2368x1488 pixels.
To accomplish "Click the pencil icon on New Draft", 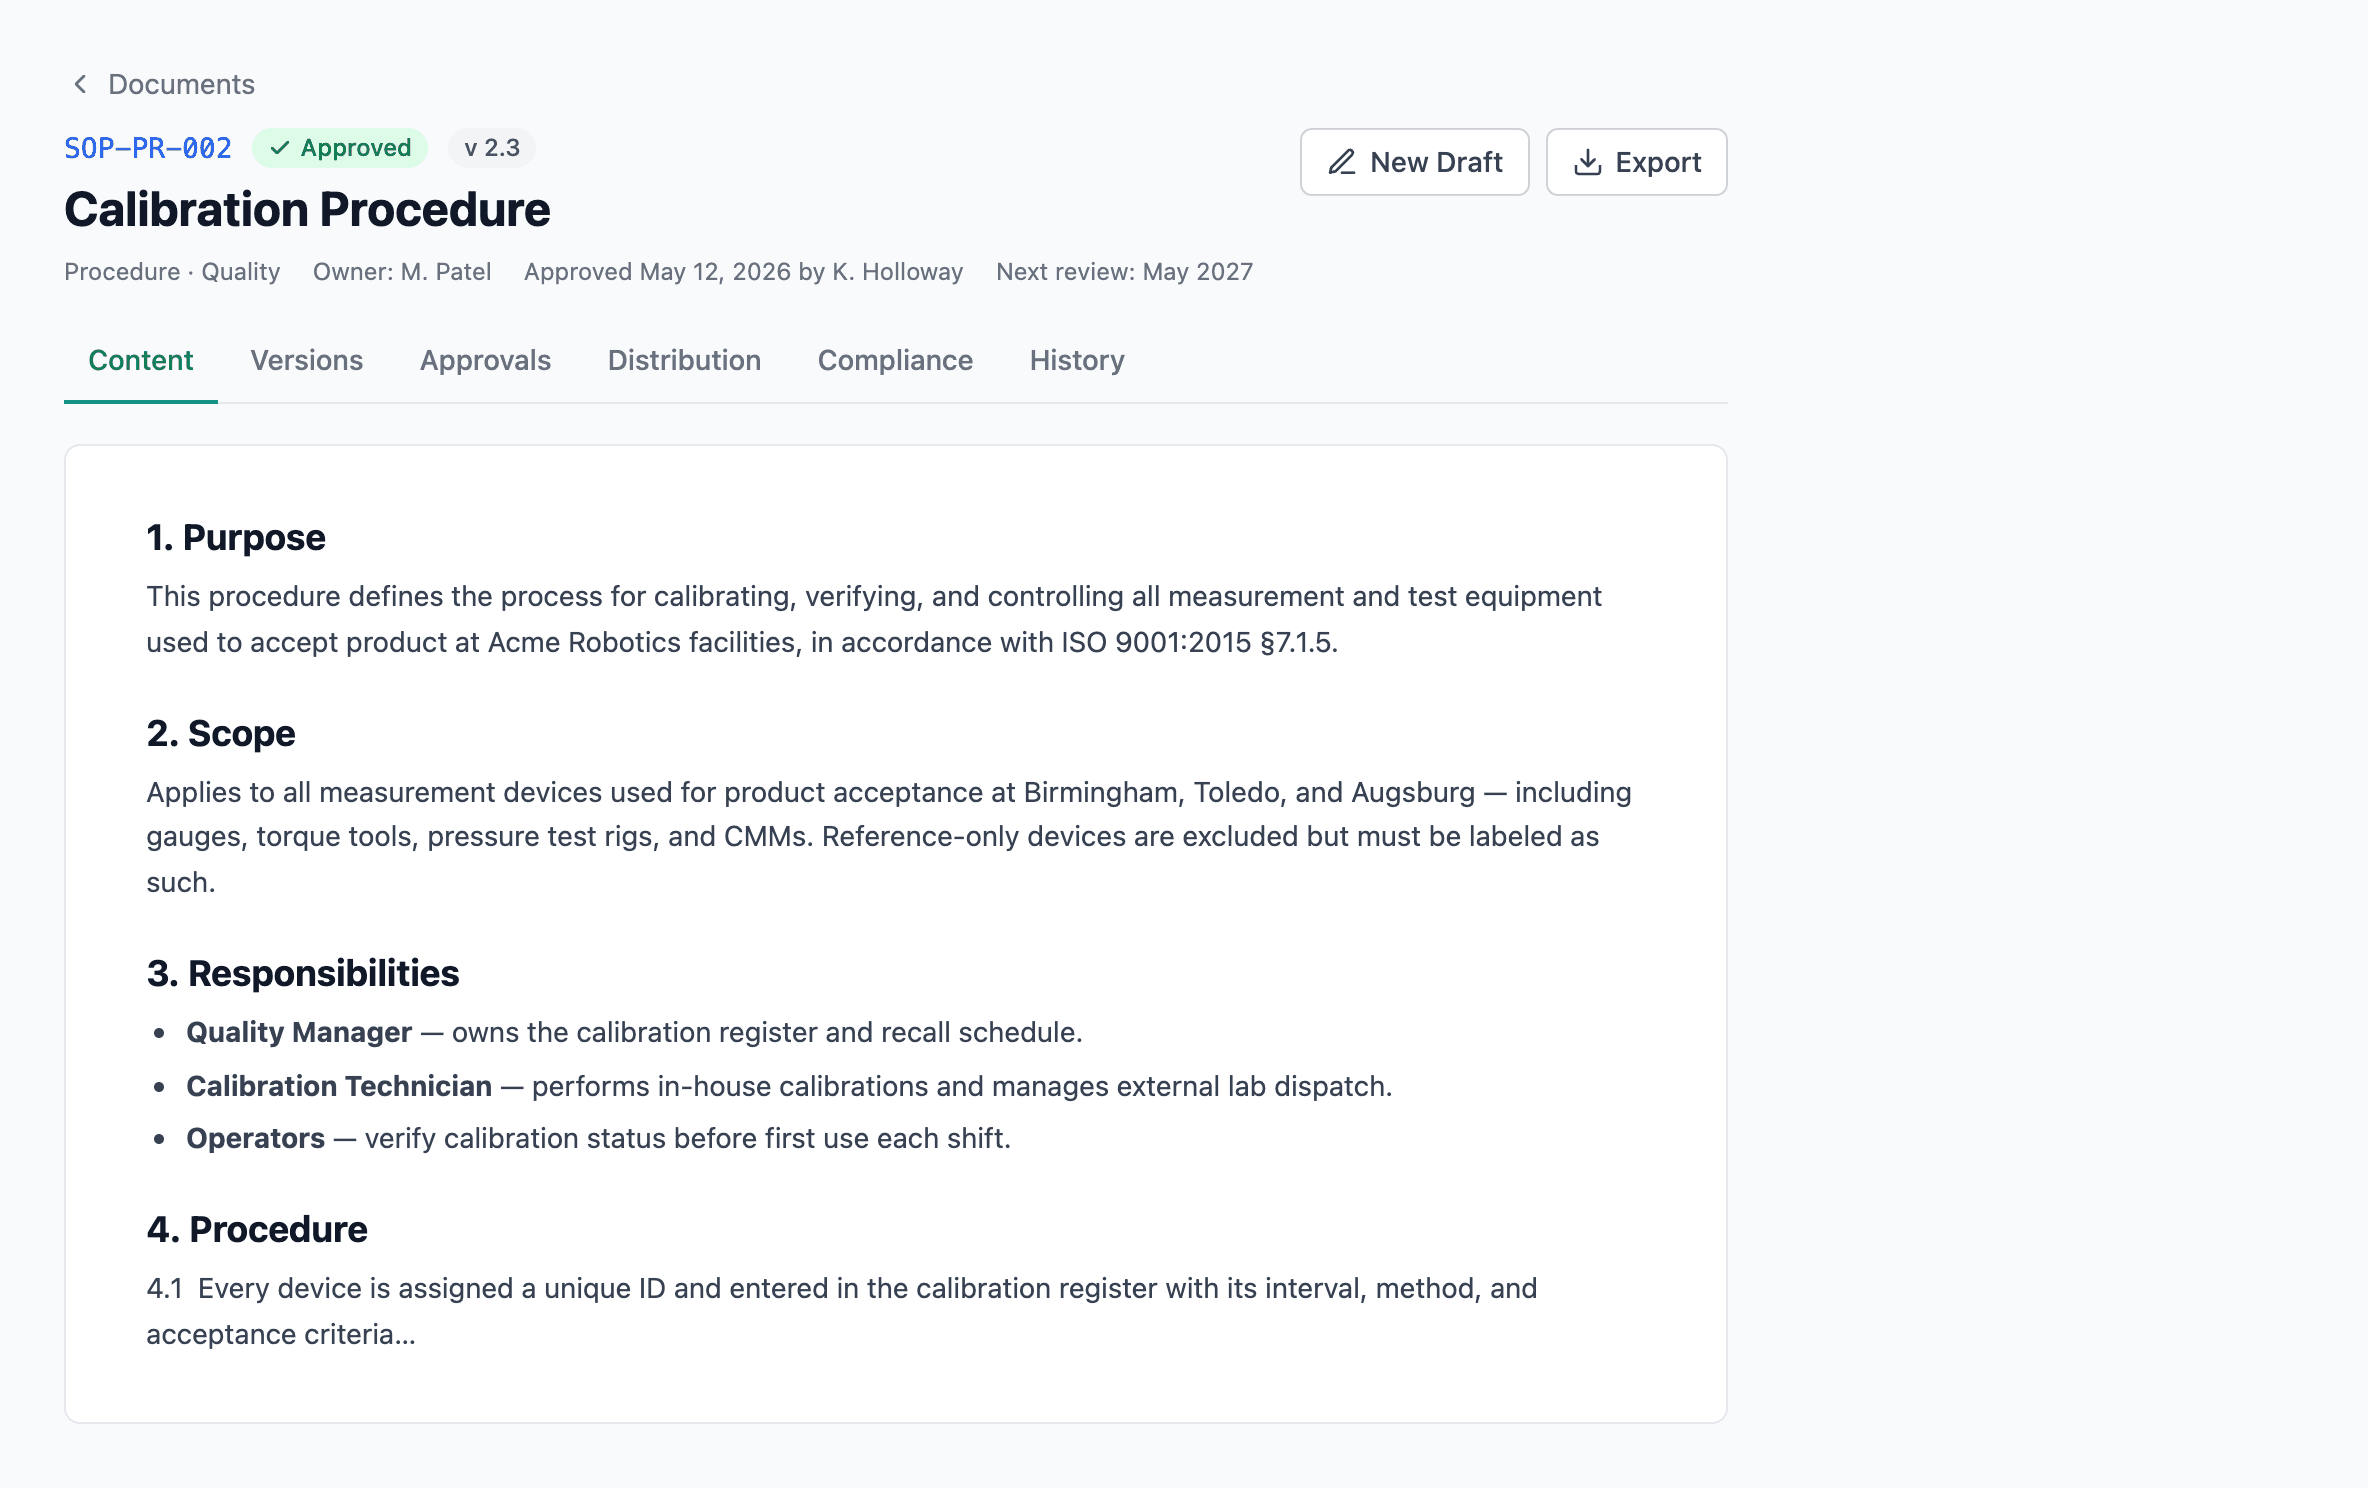I will (x=1342, y=162).
